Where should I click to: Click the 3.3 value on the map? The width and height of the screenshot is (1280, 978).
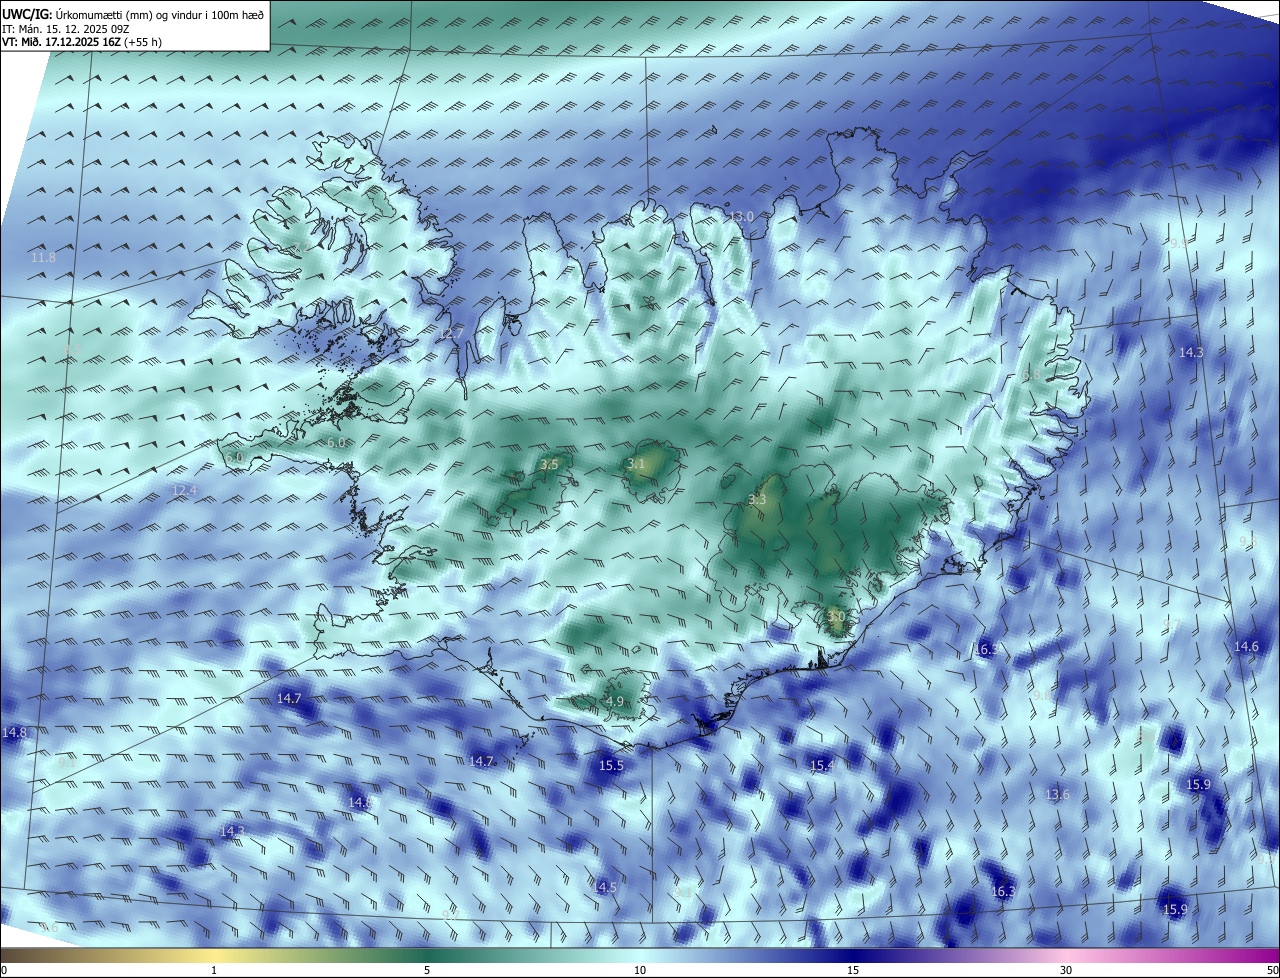[x=757, y=500]
